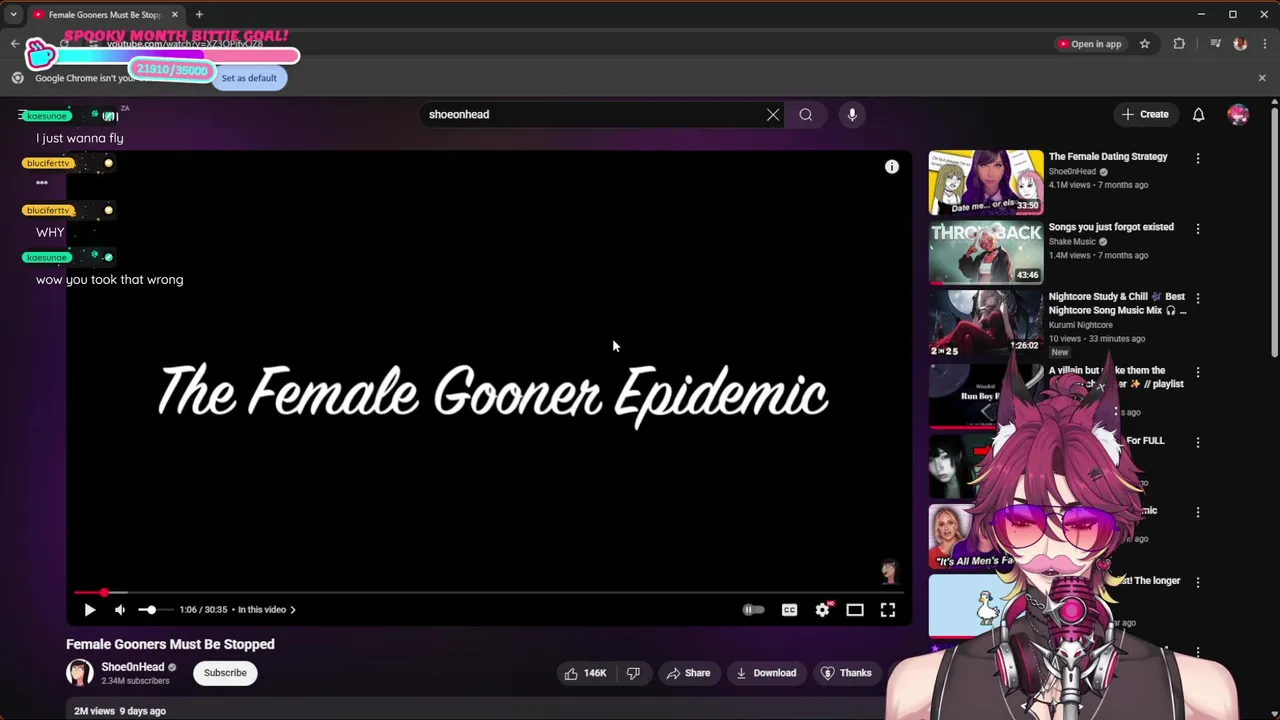Download the video
The image size is (1280, 720).
[766, 673]
